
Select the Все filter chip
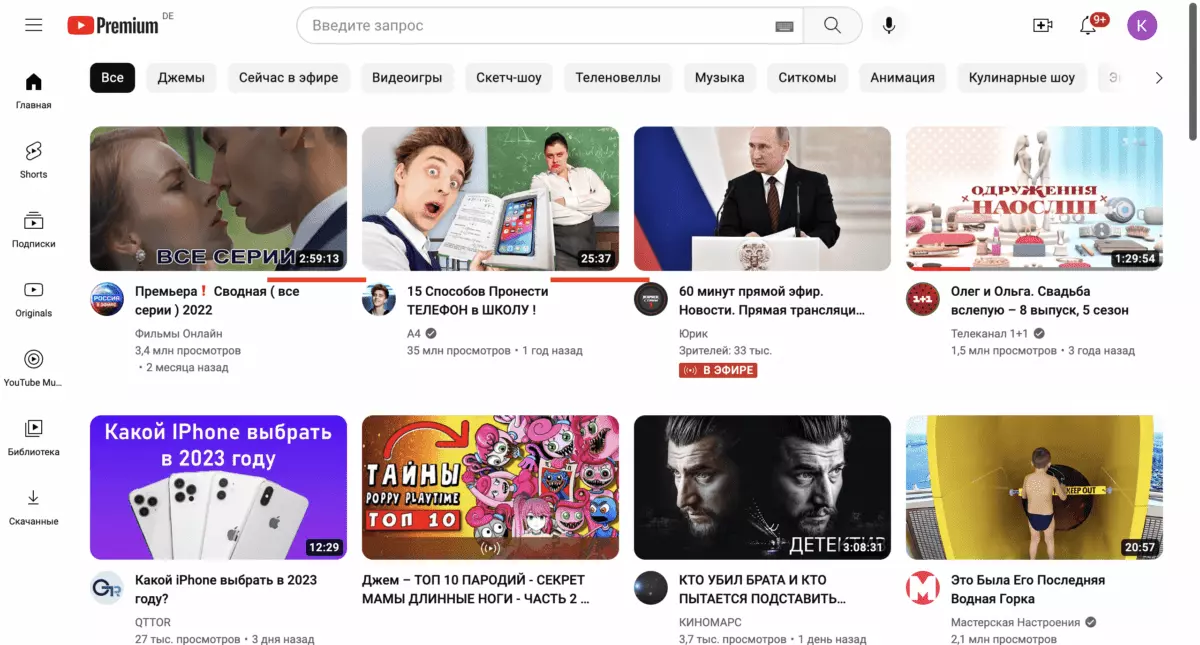tap(112, 77)
